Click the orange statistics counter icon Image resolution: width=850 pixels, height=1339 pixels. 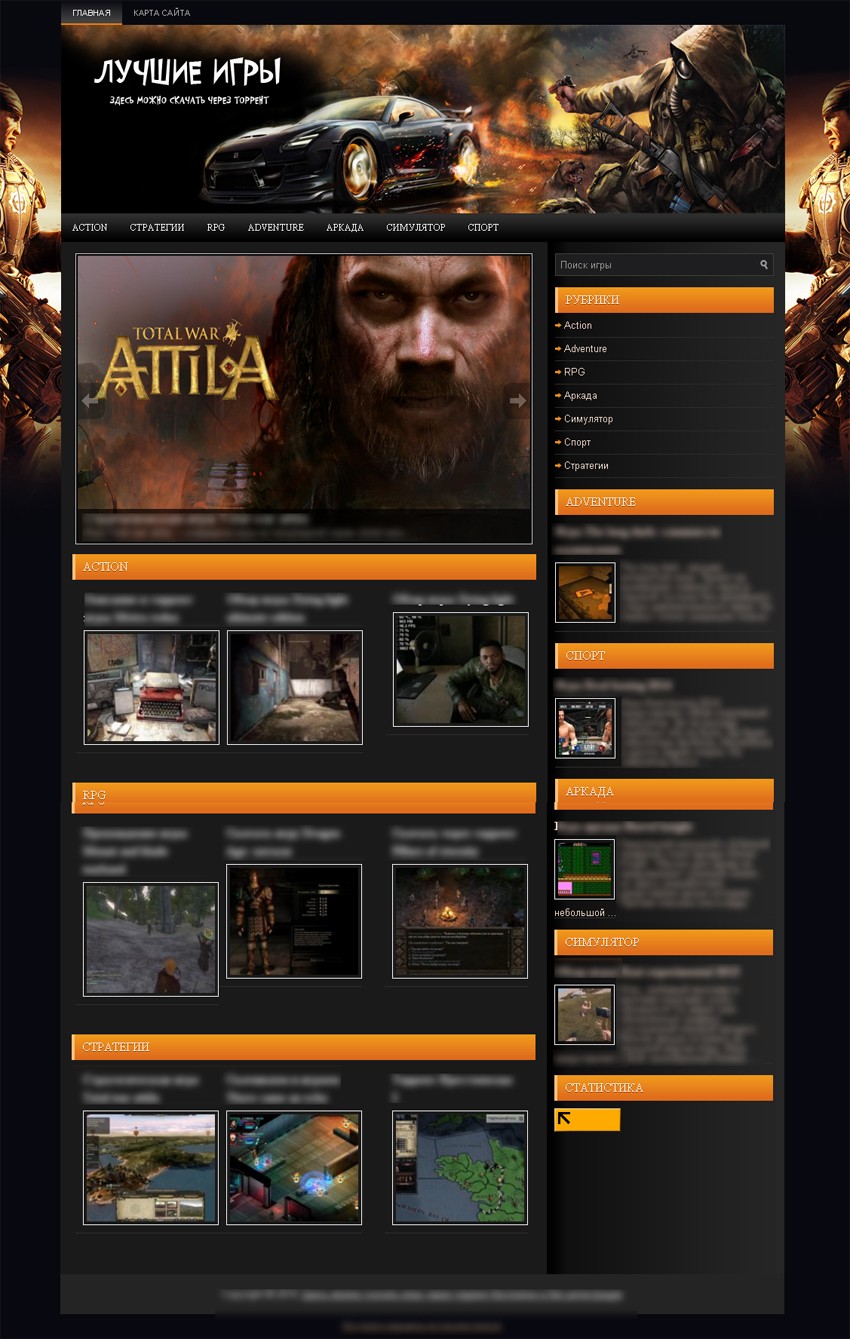pos(587,1119)
